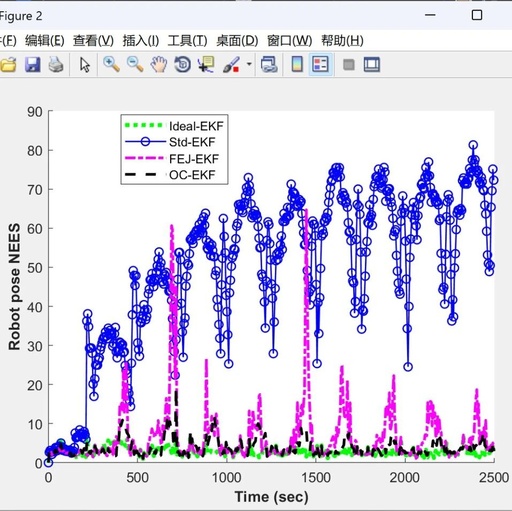Open the 插入(I) menu
The width and height of the screenshot is (512, 511).
[x=141, y=41]
